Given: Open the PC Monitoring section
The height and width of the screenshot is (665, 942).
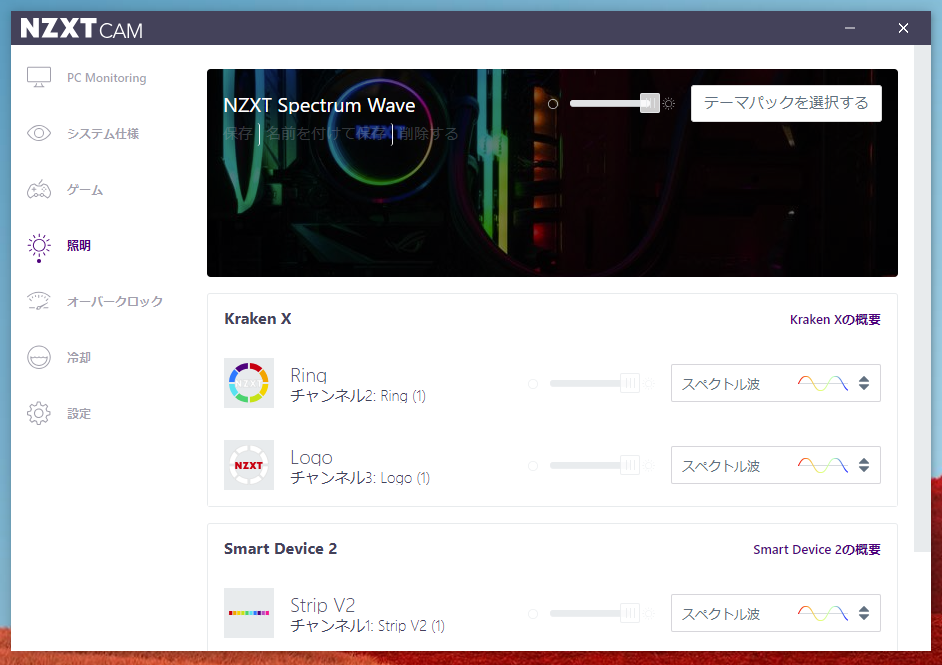Looking at the screenshot, I should (106, 77).
